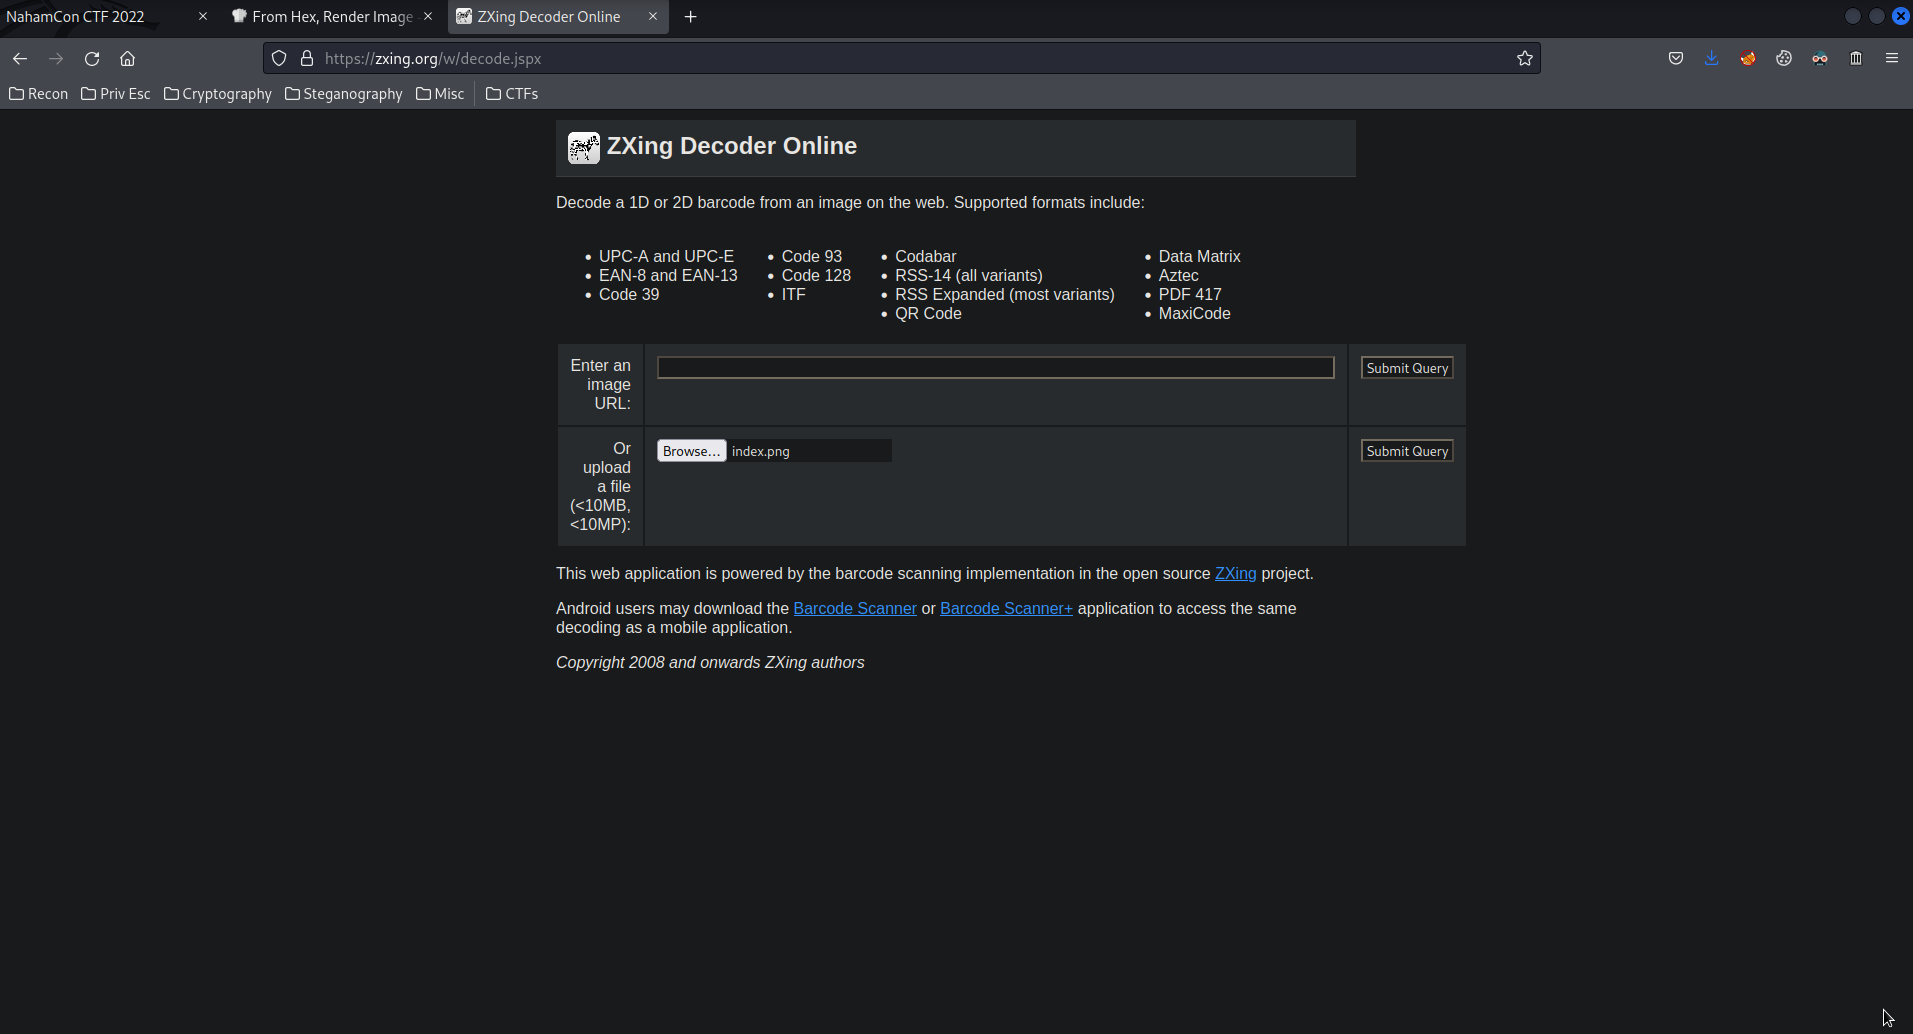Click the QR Code list item
Screen dimensions: 1913x1034
928,314
